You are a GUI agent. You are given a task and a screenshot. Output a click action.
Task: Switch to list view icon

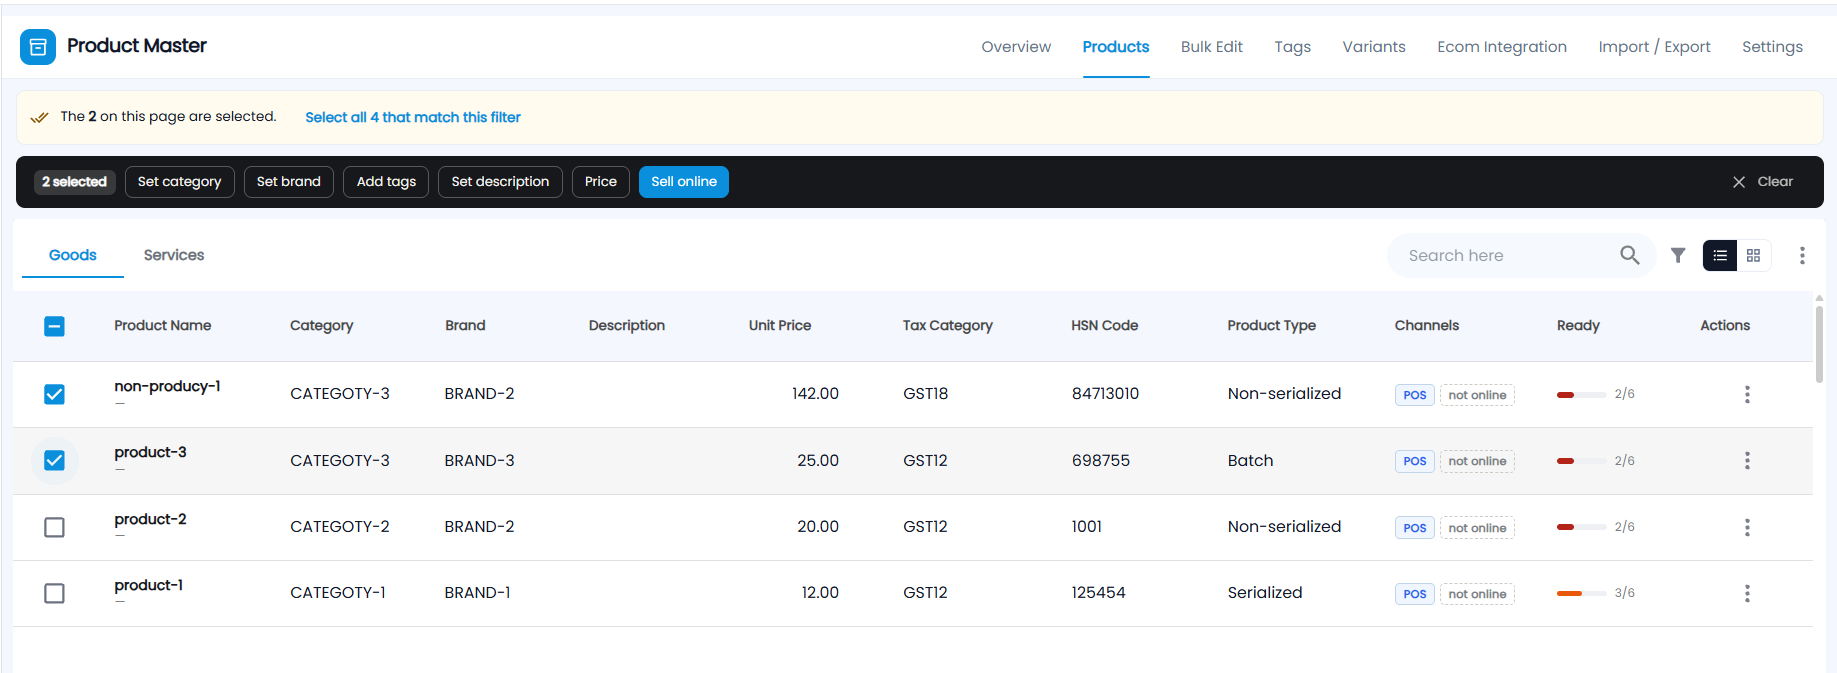1720,256
